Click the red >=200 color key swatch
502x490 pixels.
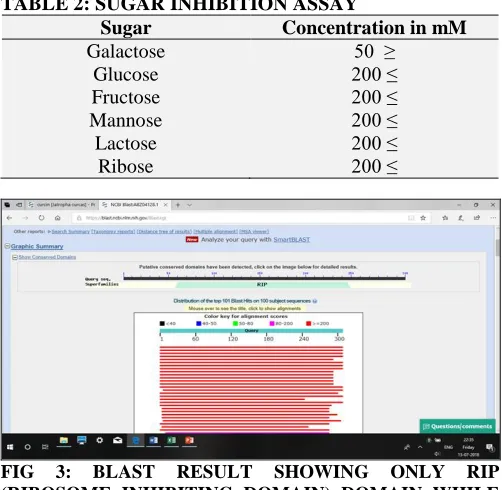coord(309,324)
